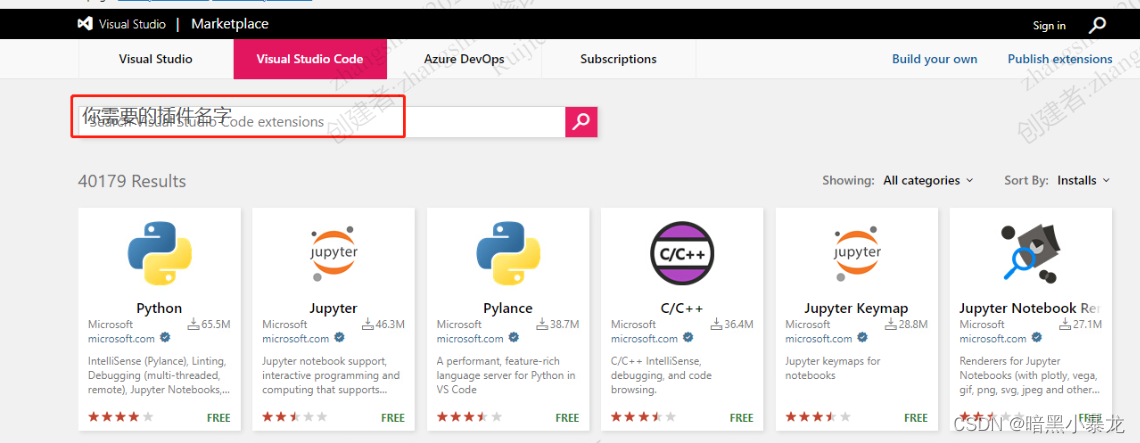This screenshot has width=1140, height=443.
Task: Open the C/C++ extension logo
Action: [x=682, y=252]
